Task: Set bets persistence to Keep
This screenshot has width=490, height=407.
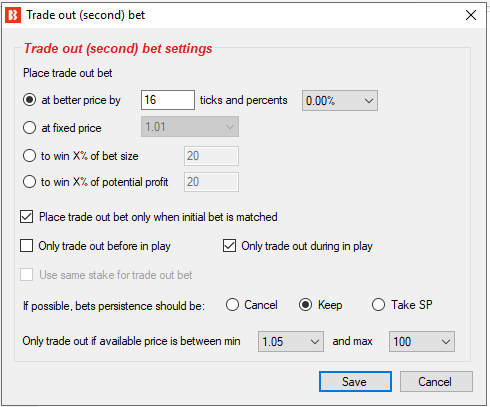Action: tap(305, 305)
